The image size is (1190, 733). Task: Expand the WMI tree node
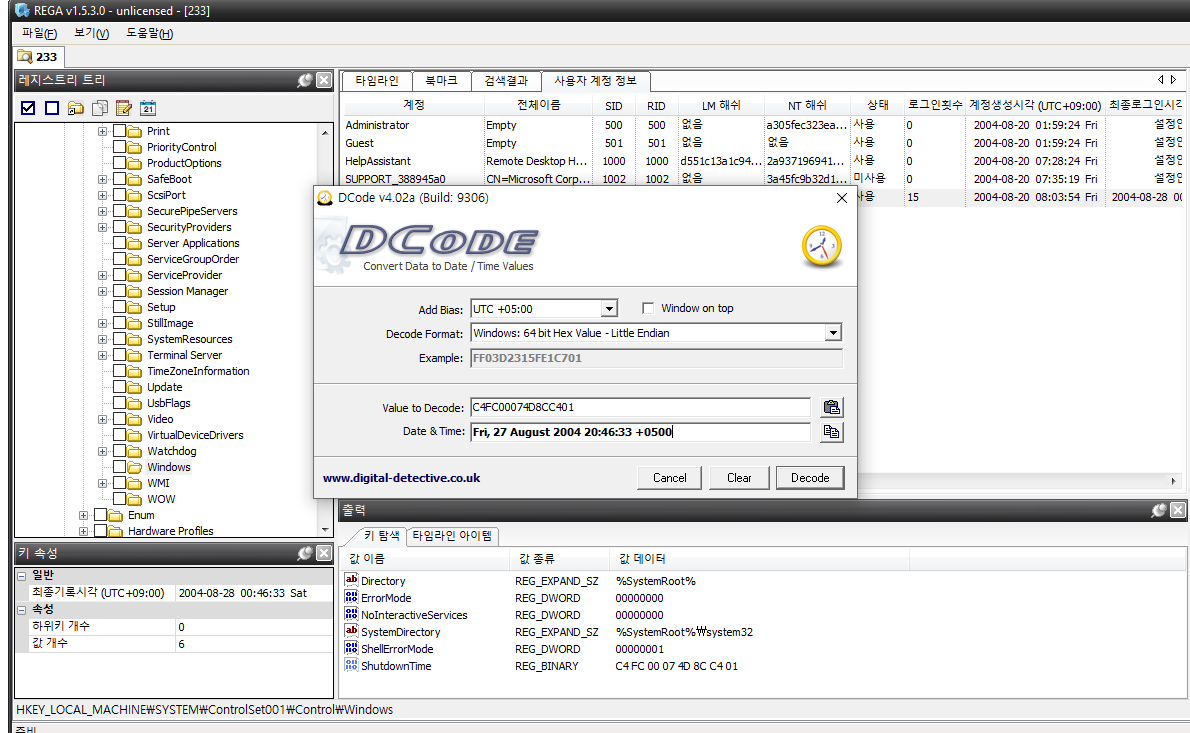click(x=102, y=483)
